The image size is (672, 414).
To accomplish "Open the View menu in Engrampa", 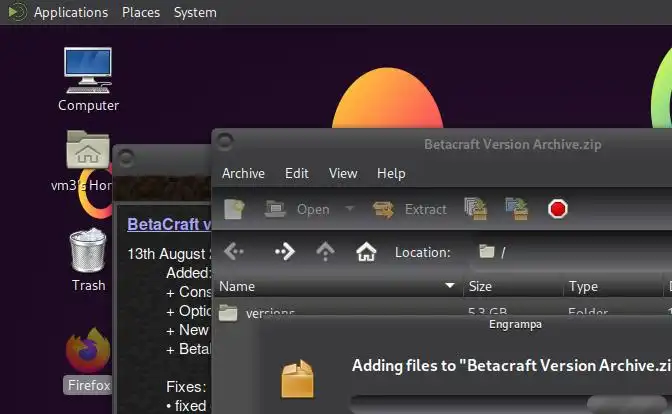I will pos(343,174).
